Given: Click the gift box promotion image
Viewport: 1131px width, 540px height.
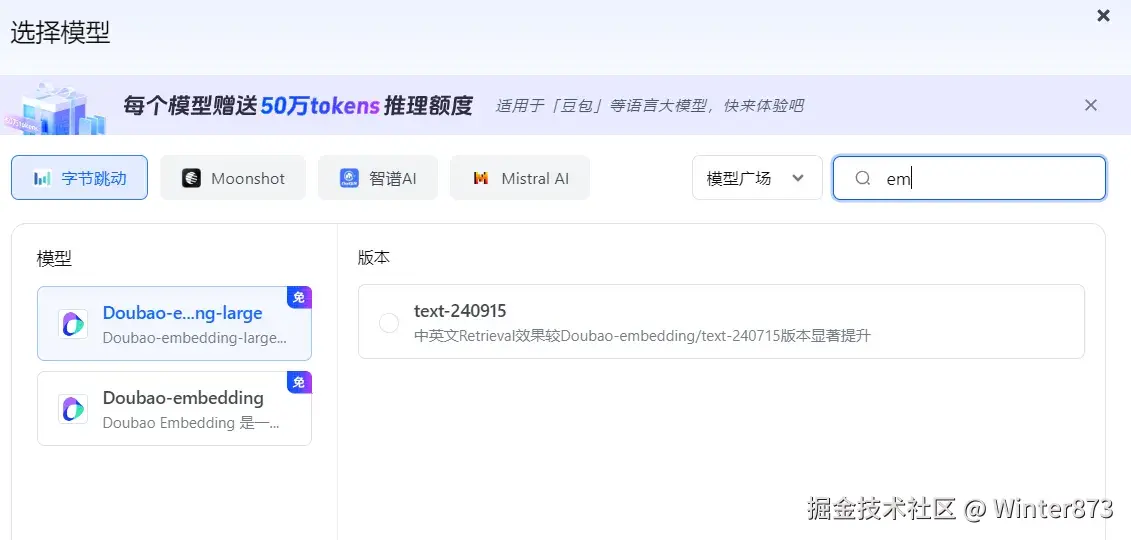Looking at the screenshot, I should pos(55,108).
